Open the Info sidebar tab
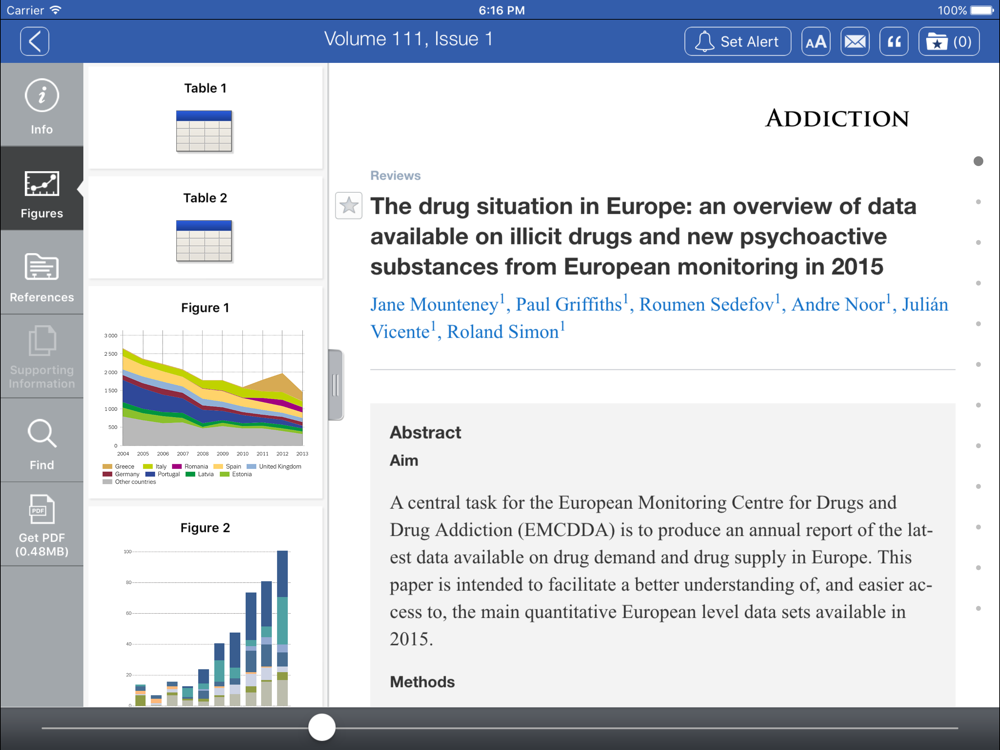Image resolution: width=1000 pixels, height=750 pixels. [x=41, y=105]
